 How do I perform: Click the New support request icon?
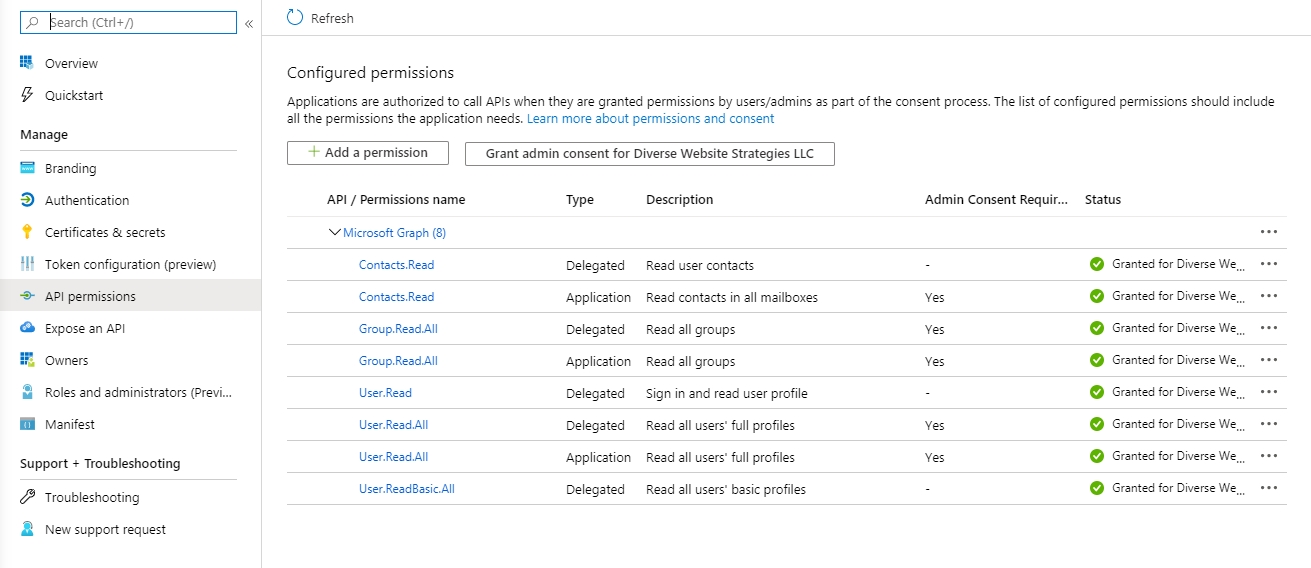tap(27, 529)
